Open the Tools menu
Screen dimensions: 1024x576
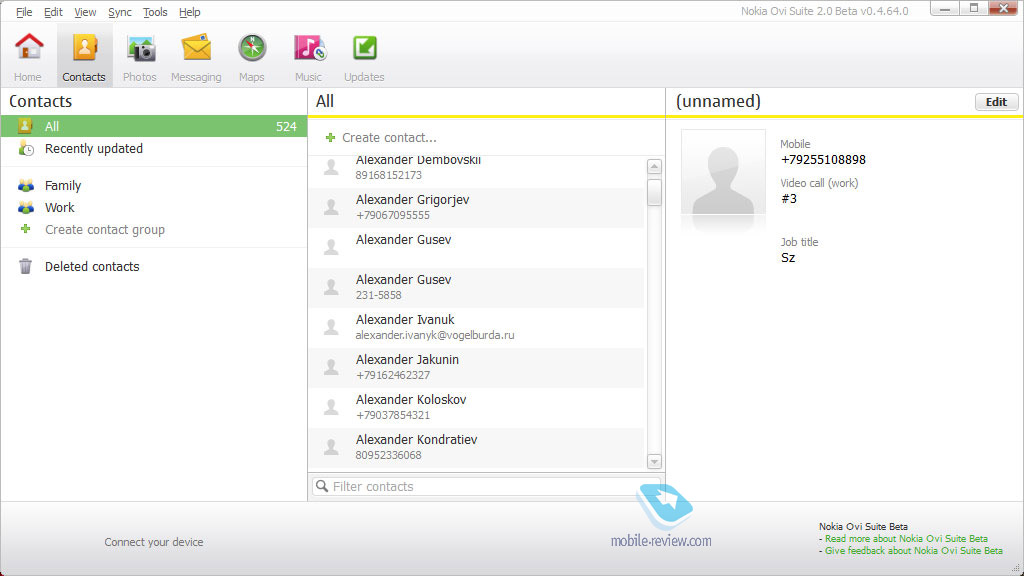tap(155, 12)
